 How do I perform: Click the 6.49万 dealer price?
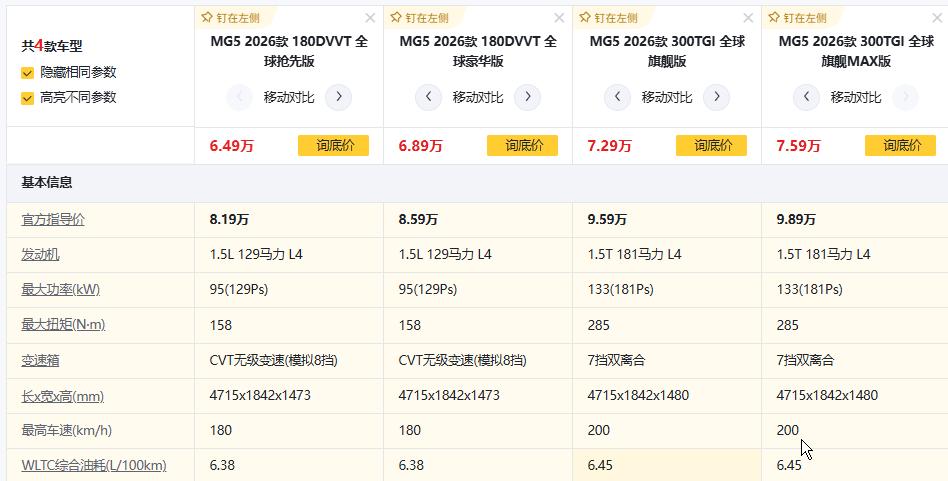pos(232,146)
